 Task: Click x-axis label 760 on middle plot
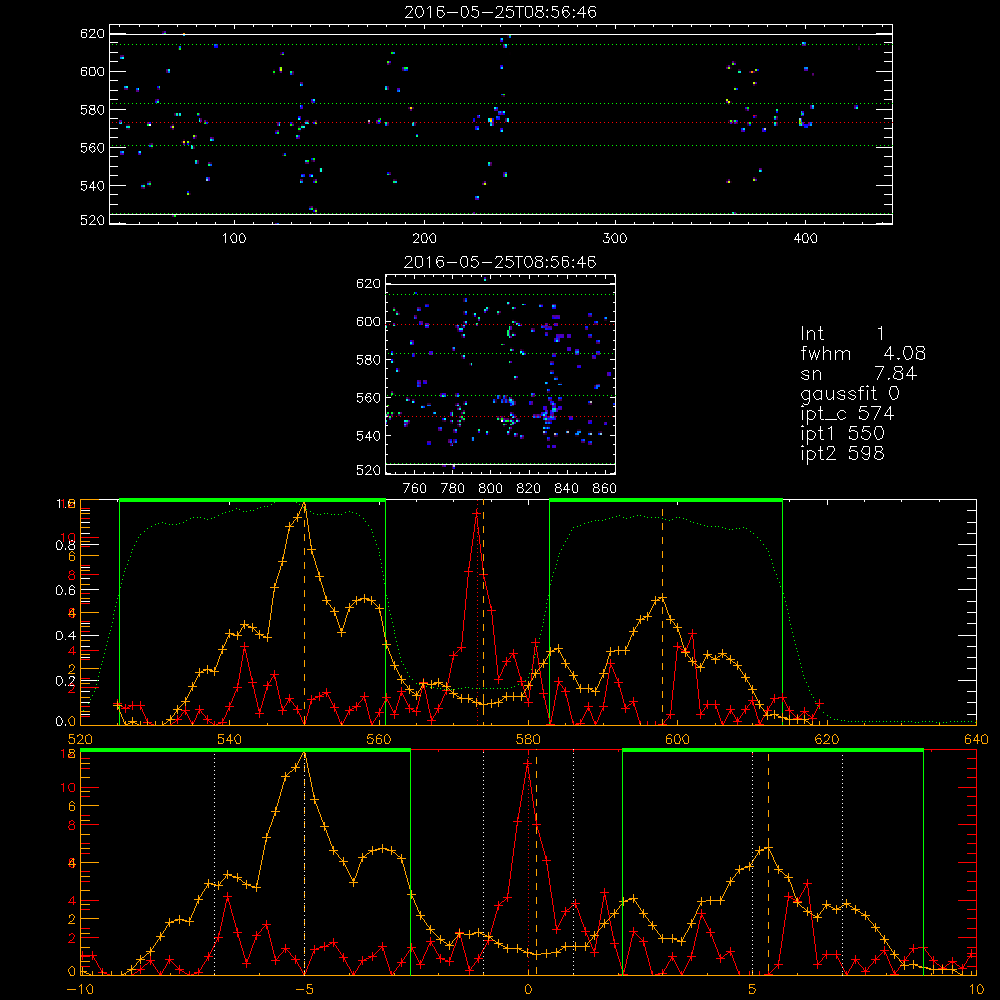point(415,489)
